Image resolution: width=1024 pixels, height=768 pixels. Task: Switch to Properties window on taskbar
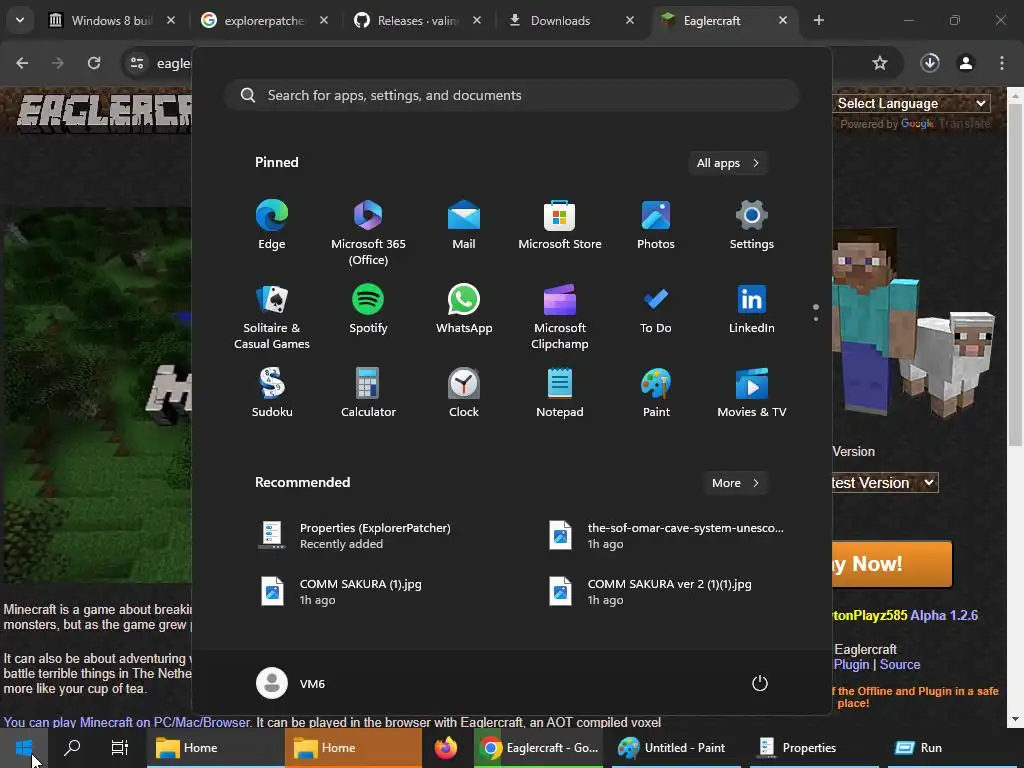(x=814, y=748)
